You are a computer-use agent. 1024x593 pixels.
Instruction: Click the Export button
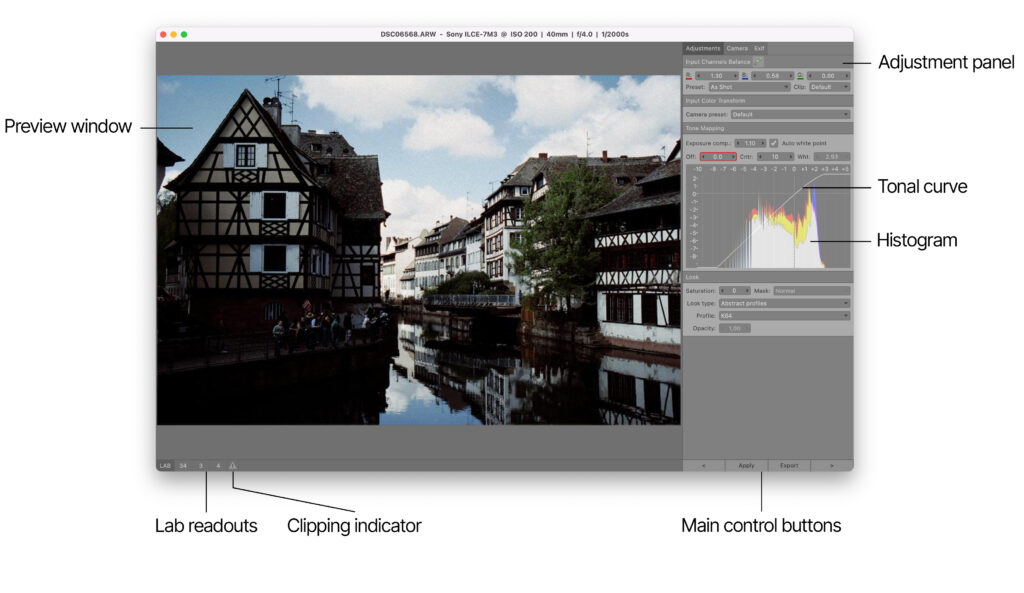tap(789, 466)
